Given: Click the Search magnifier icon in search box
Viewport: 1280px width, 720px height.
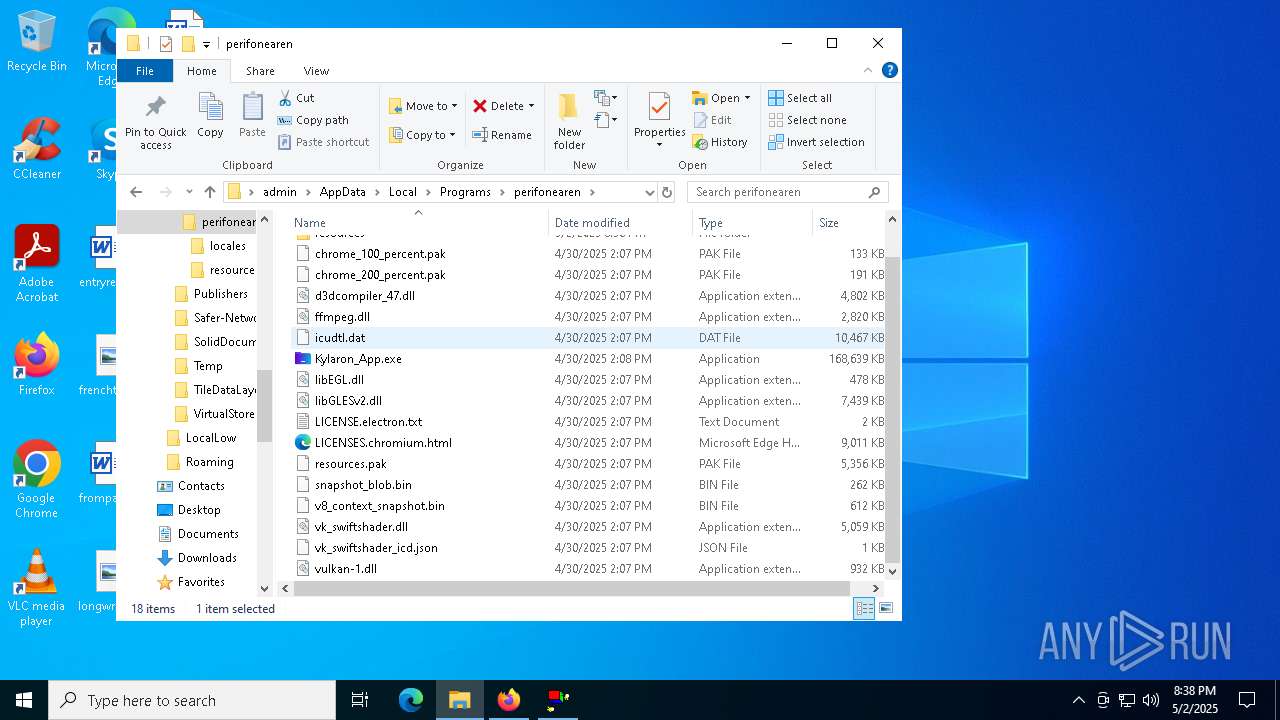Looking at the screenshot, I should coord(874,192).
